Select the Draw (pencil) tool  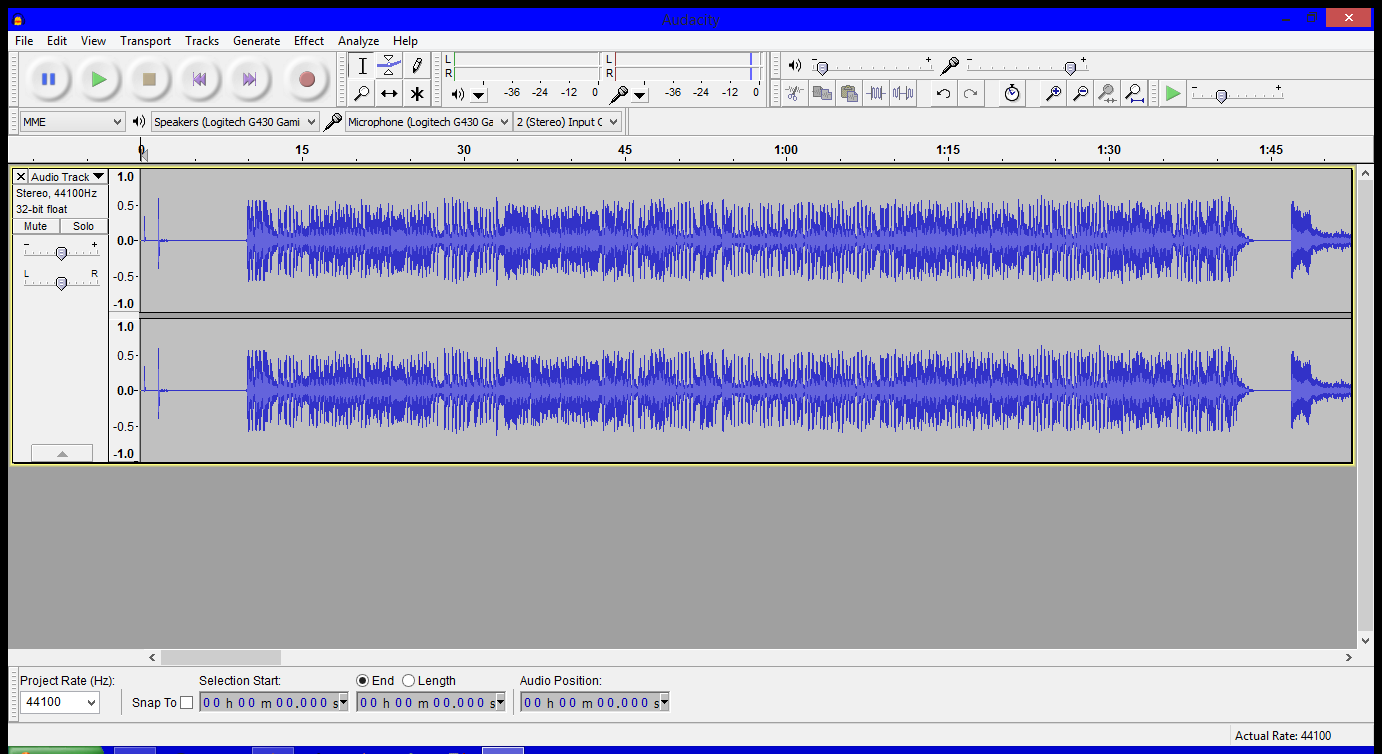coord(417,66)
